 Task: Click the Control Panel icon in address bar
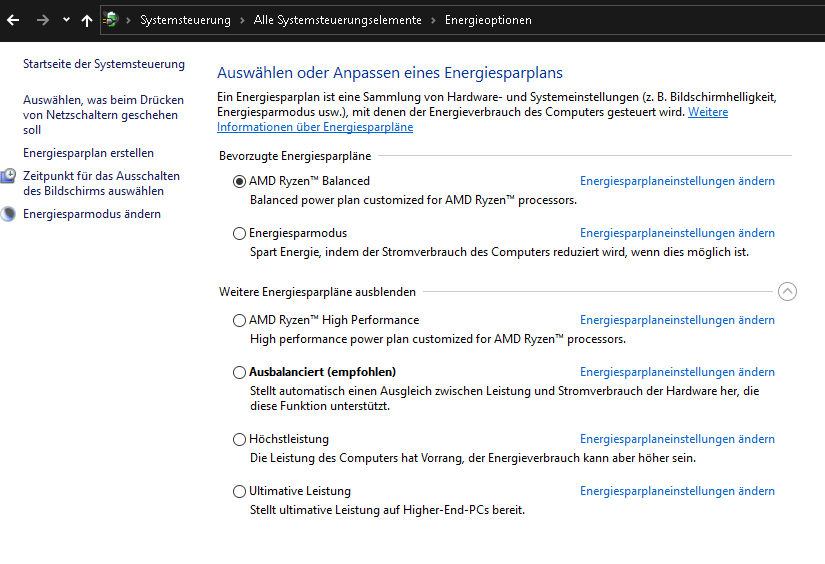[111, 20]
